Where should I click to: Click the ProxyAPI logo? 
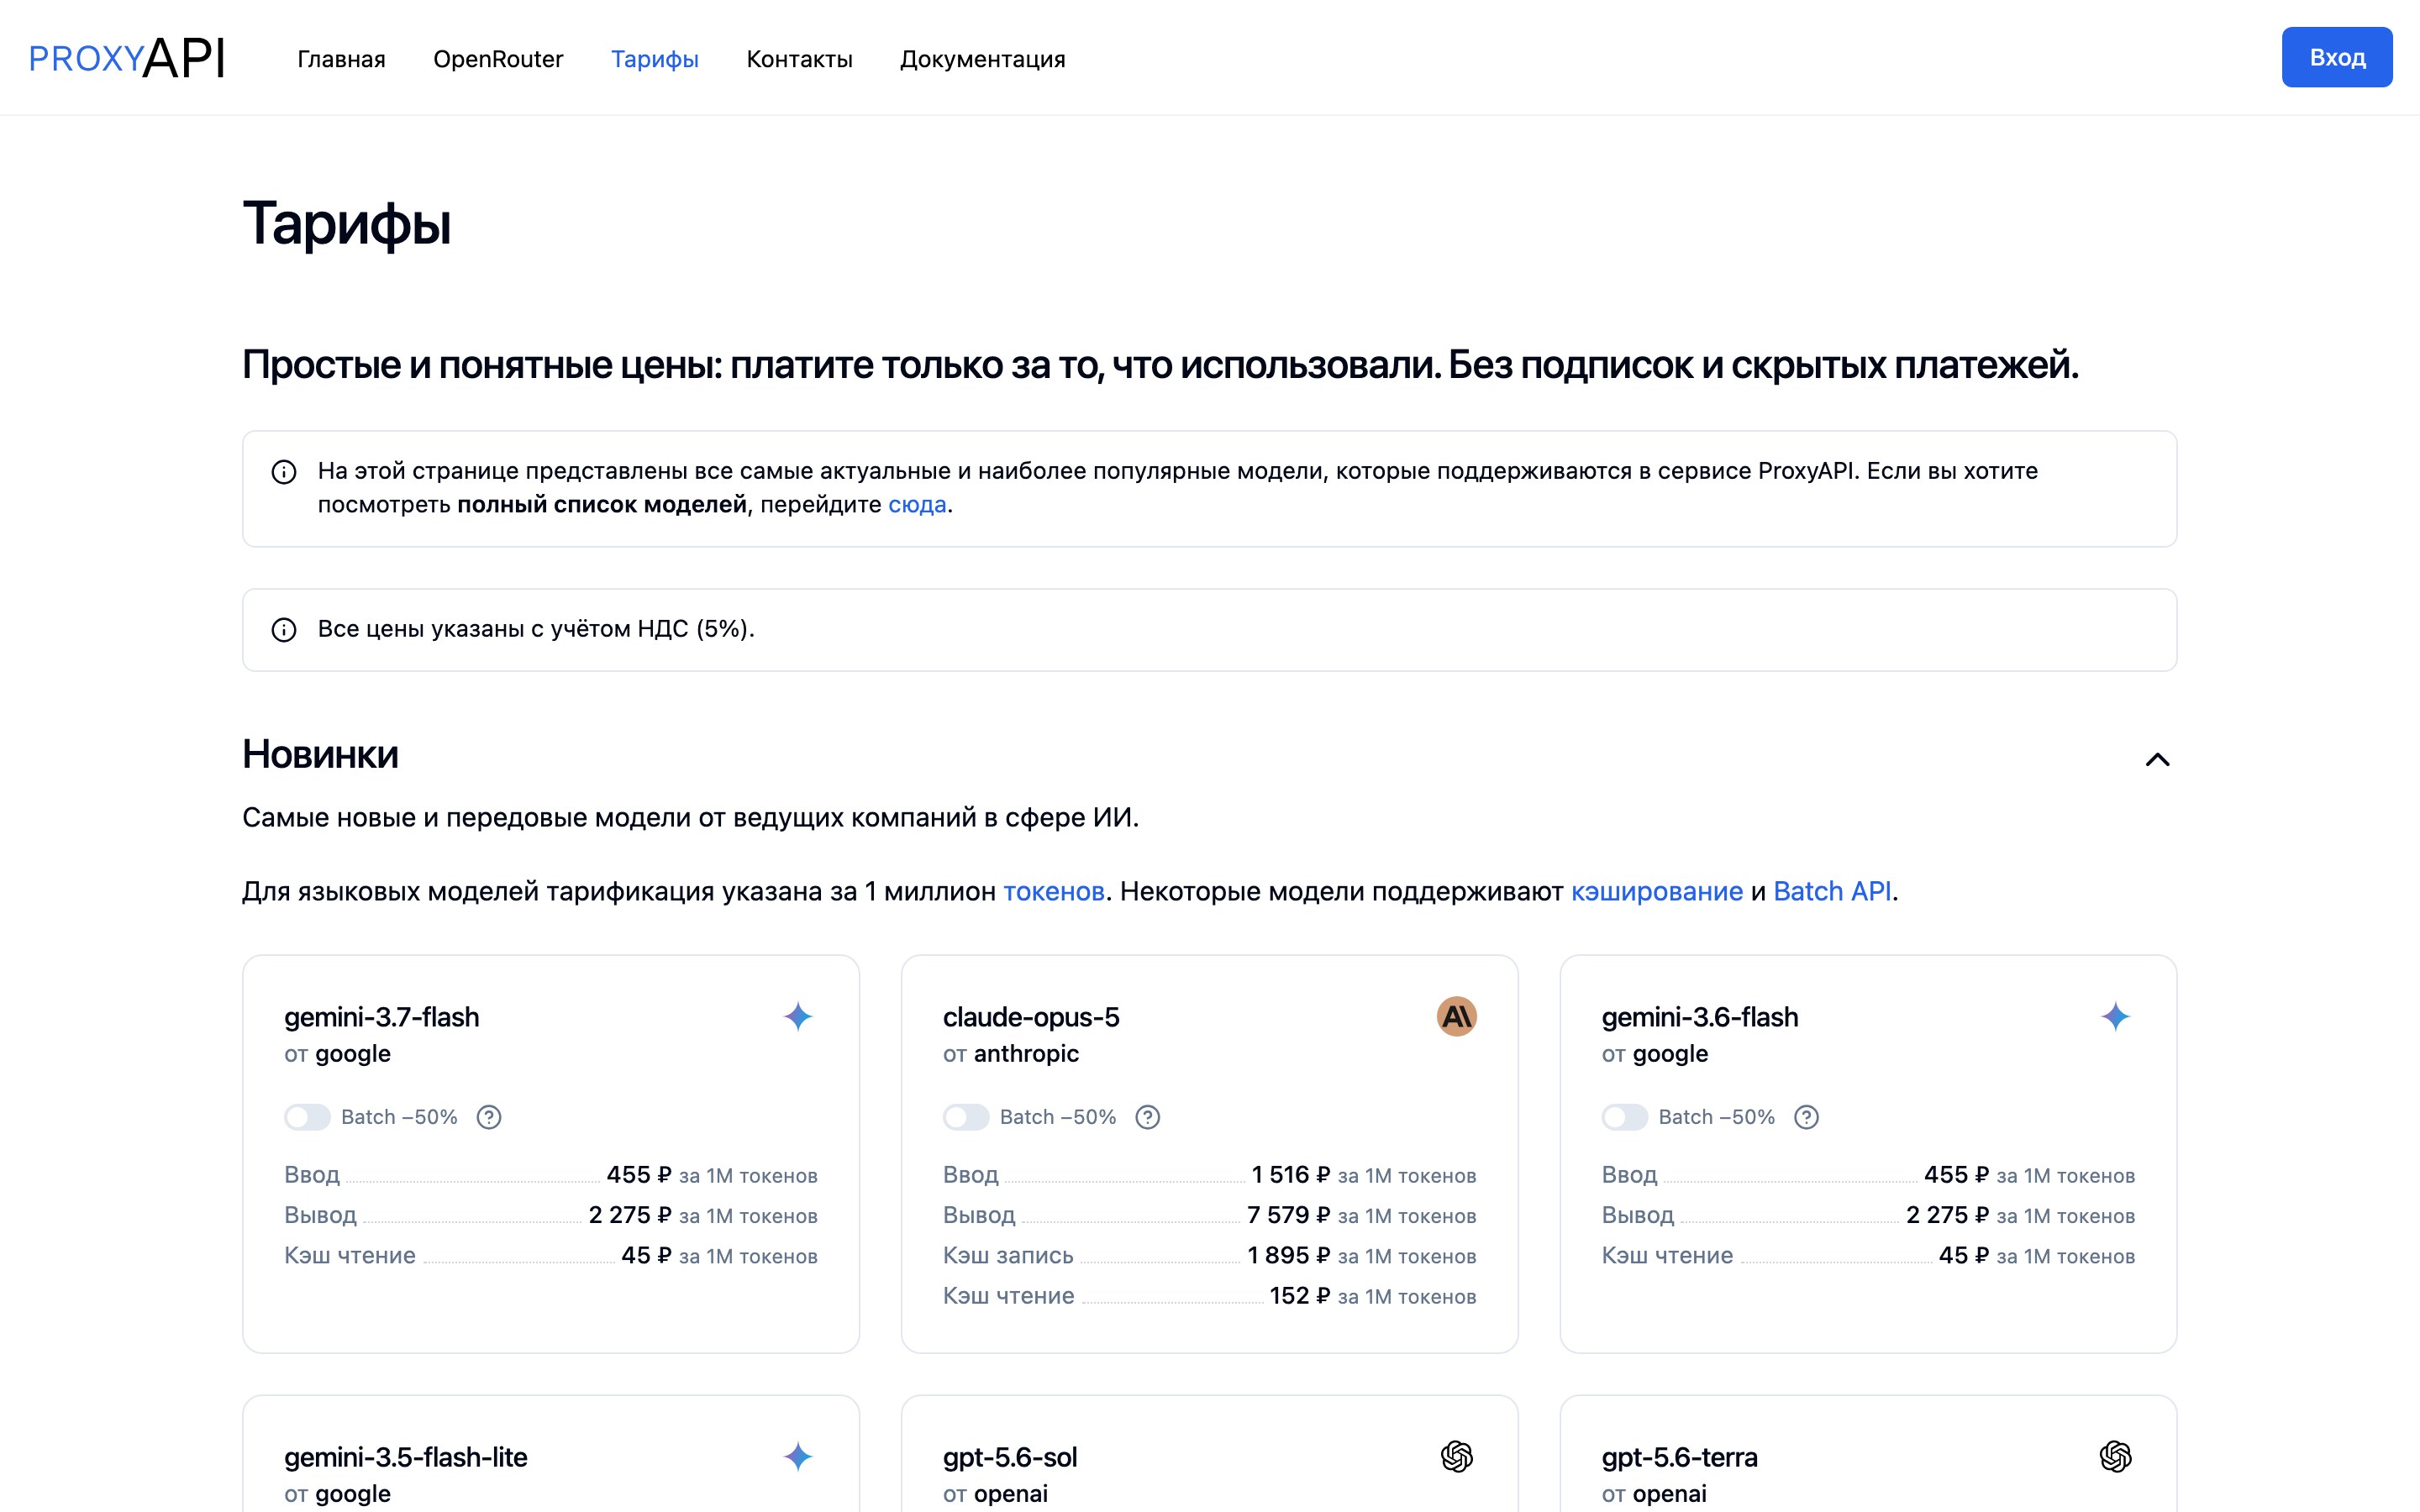pos(126,58)
